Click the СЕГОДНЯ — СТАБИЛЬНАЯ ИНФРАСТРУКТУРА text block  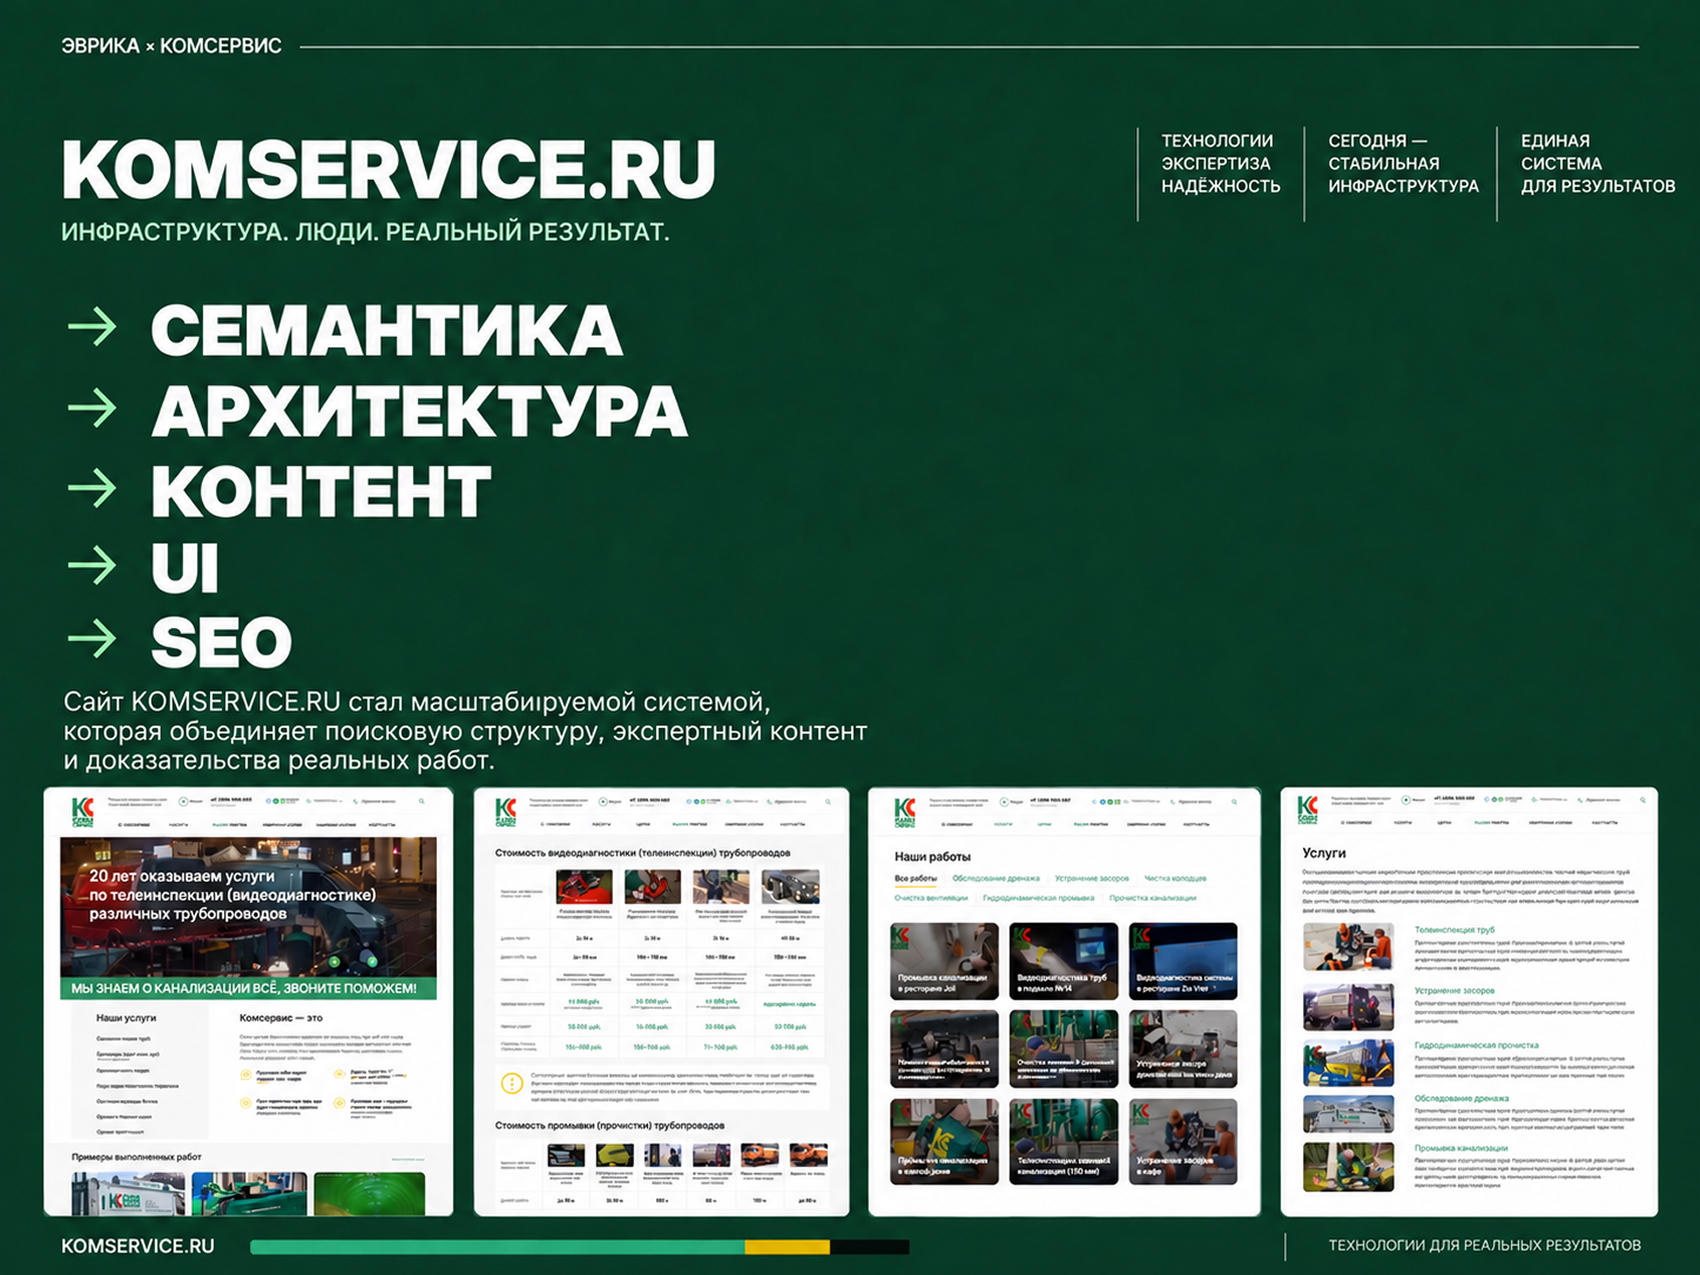pos(1403,163)
